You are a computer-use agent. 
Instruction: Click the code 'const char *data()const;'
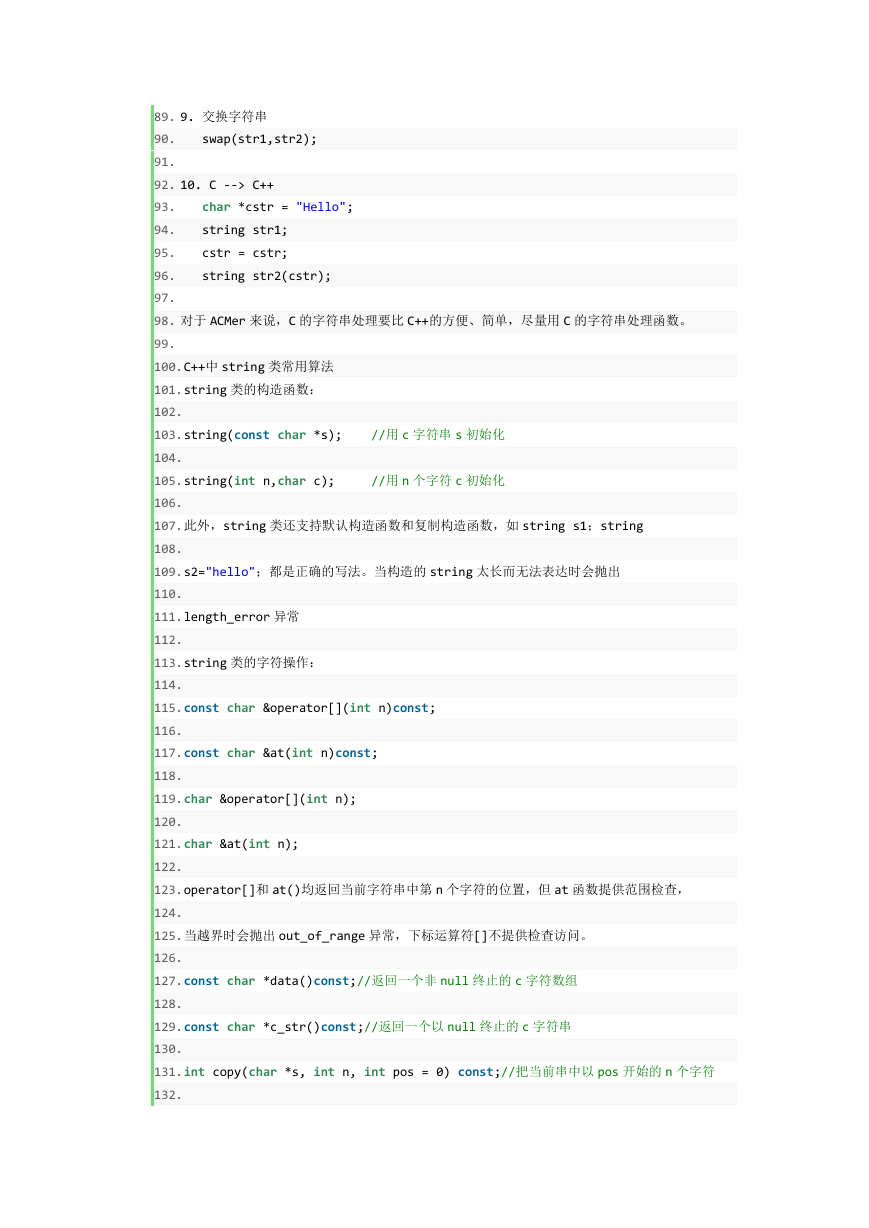click(x=270, y=981)
